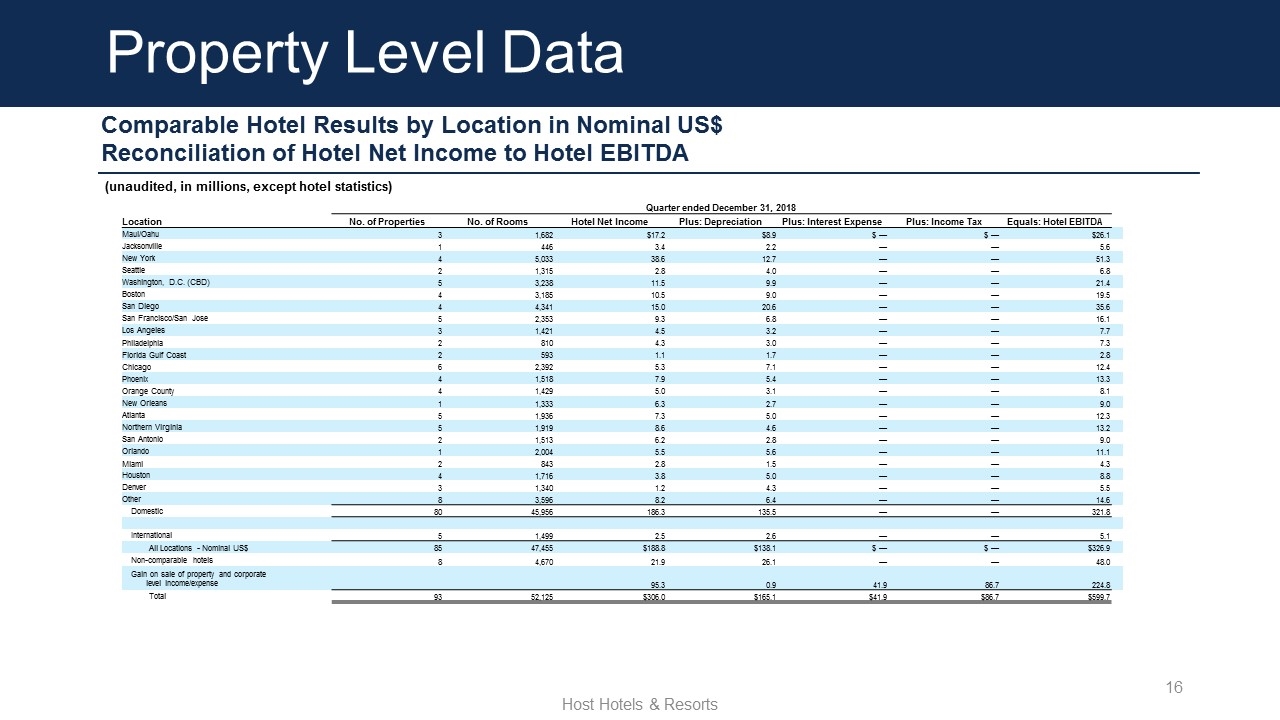This screenshot has height=720, width=1280.
Task: Select "Washington, D.C. (CBD)" row label
Action: pos(166,282)
